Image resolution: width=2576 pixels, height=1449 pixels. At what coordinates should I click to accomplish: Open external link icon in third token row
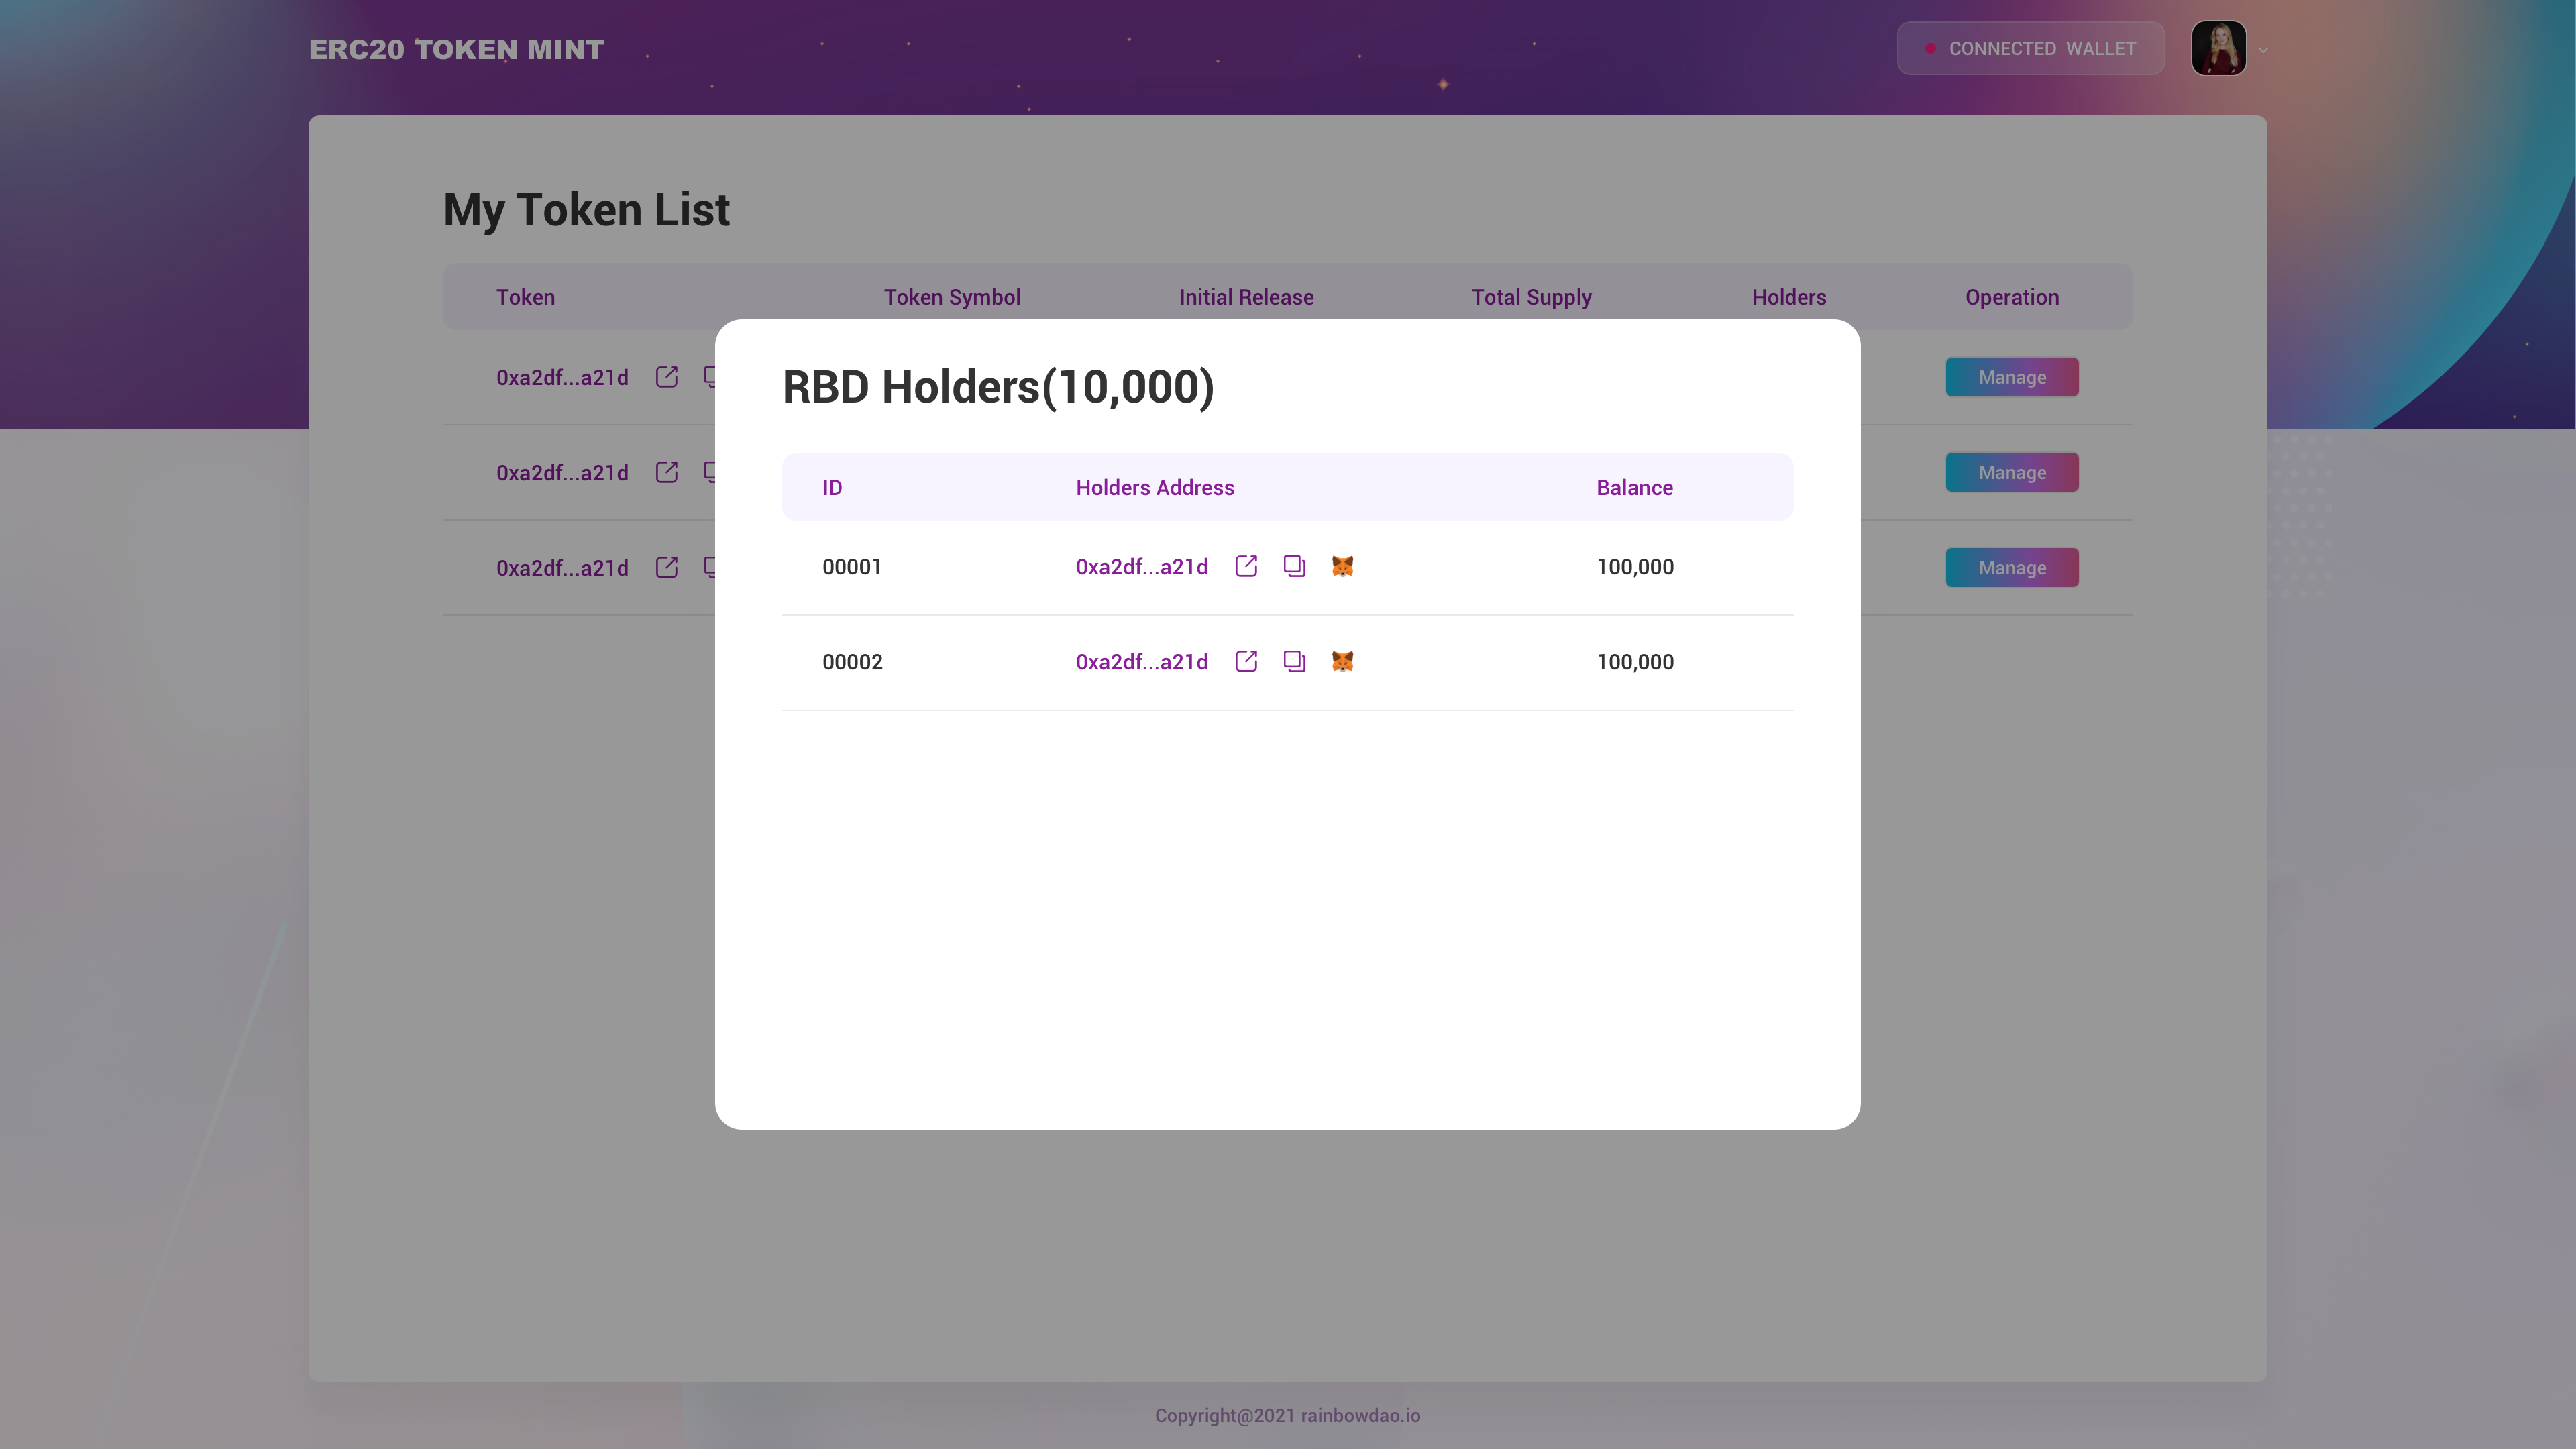pyautogui.click(x=666, y=567)
